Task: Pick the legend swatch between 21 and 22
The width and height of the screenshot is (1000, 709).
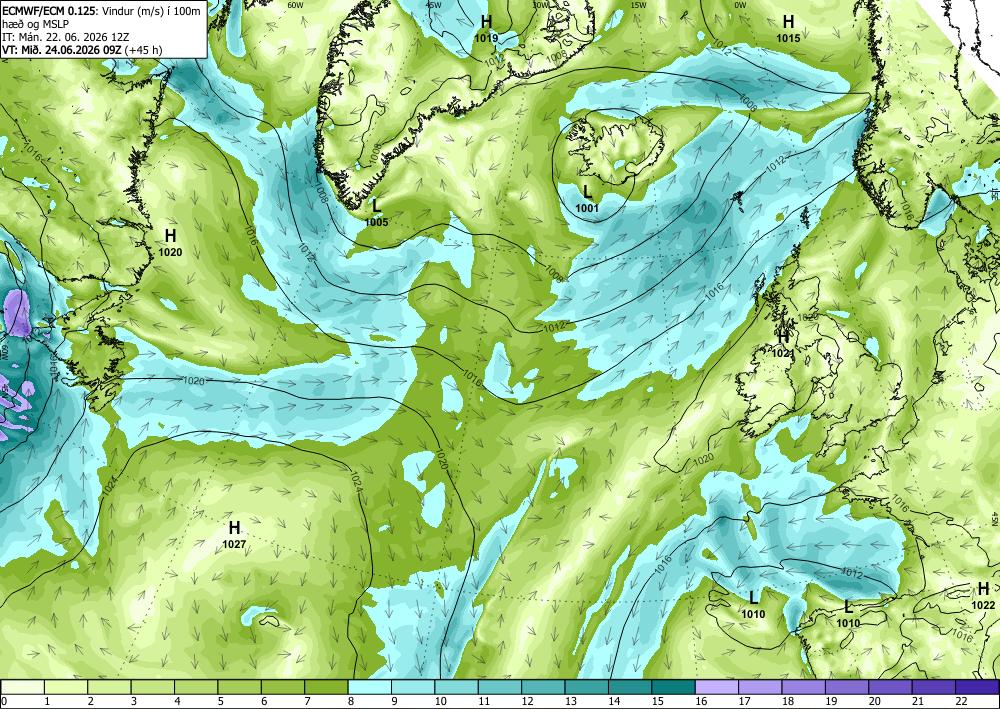Action: tap(933, 687)
